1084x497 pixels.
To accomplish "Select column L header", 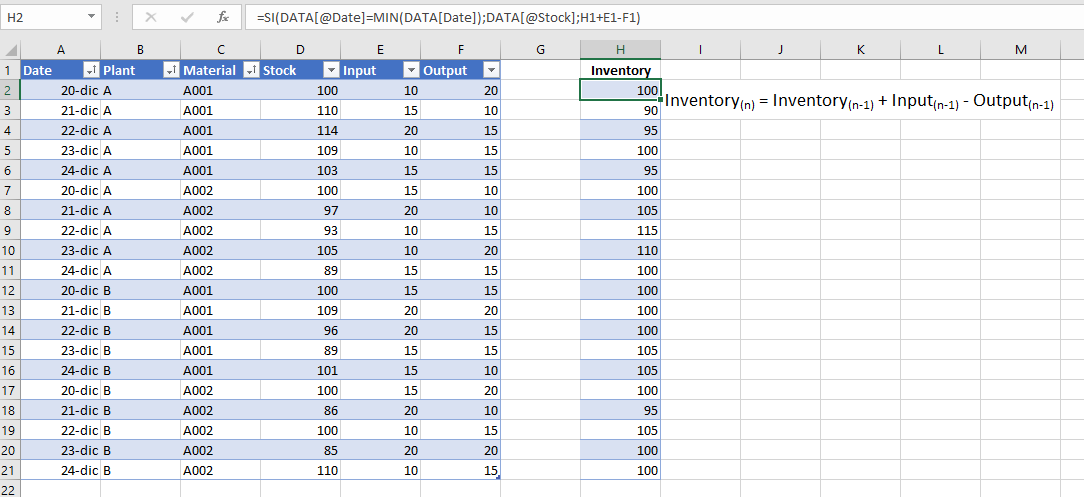I will click(940, 50).
